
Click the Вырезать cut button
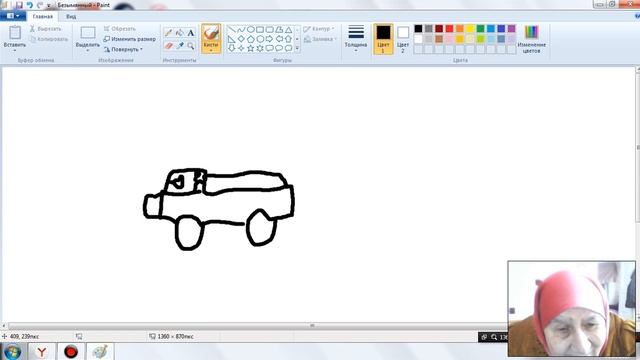[x=46, y=29]
